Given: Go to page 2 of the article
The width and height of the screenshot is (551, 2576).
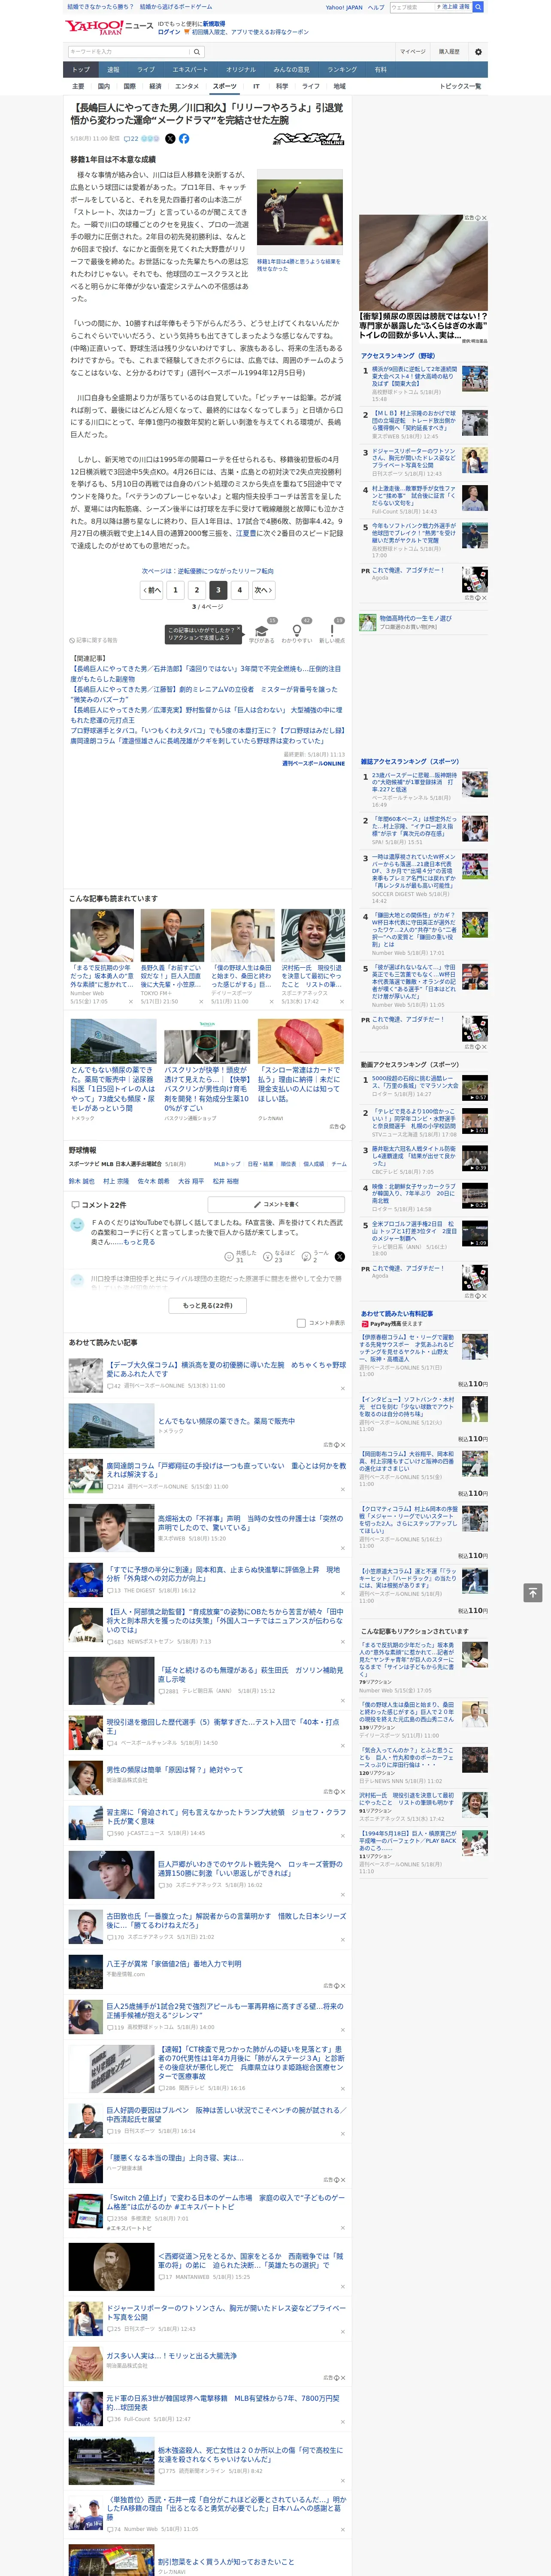Looking at the screenshot, I should tap(197, 590).
